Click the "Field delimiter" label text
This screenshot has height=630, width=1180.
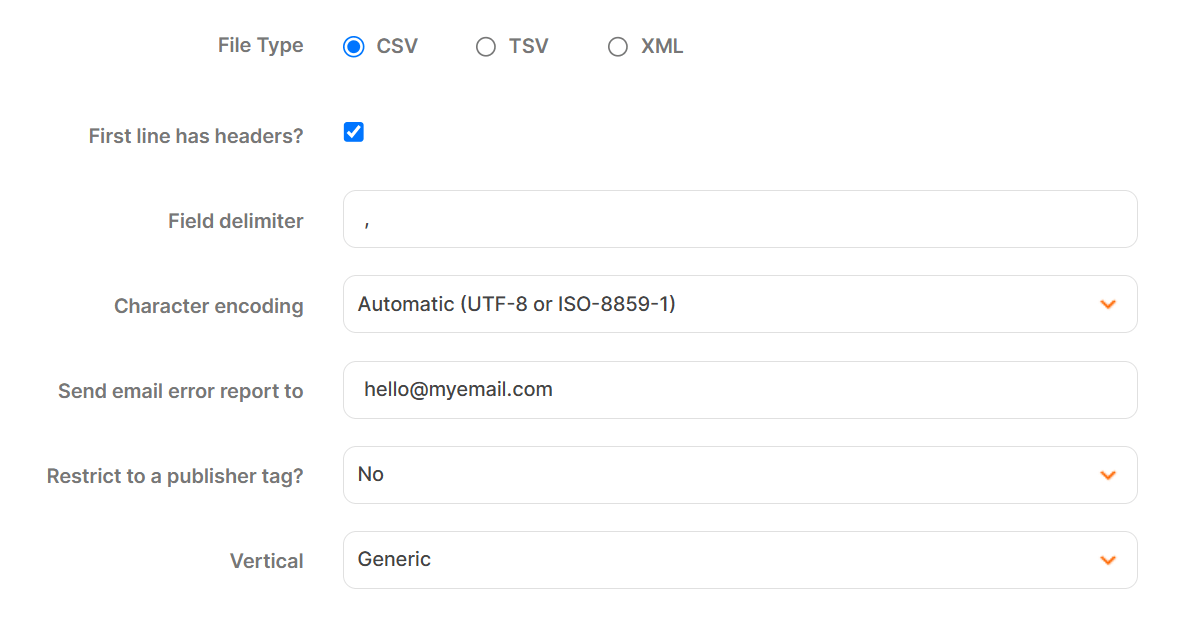pyautogui.click(x=235, y=221)
